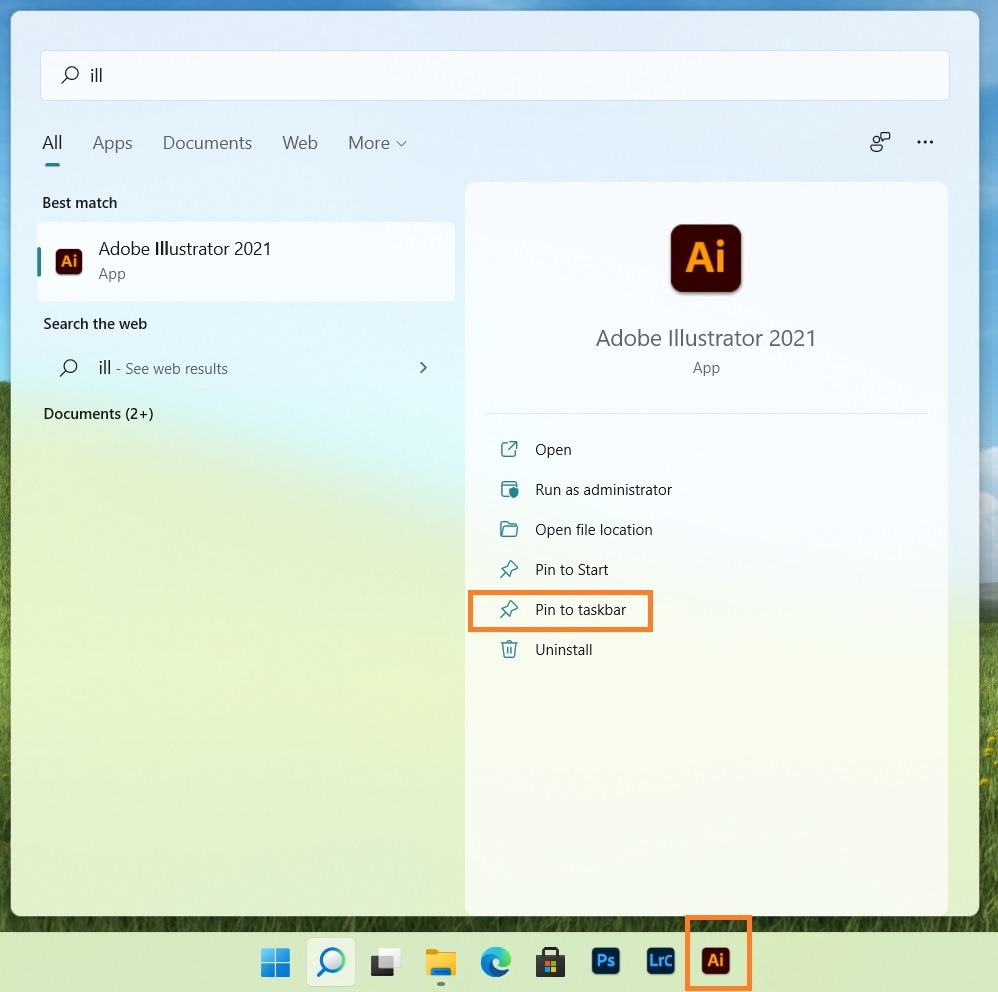The width and height of the screenshot is (998, 992).
Task: Click Open in the app actions
Action: (553, 450)
